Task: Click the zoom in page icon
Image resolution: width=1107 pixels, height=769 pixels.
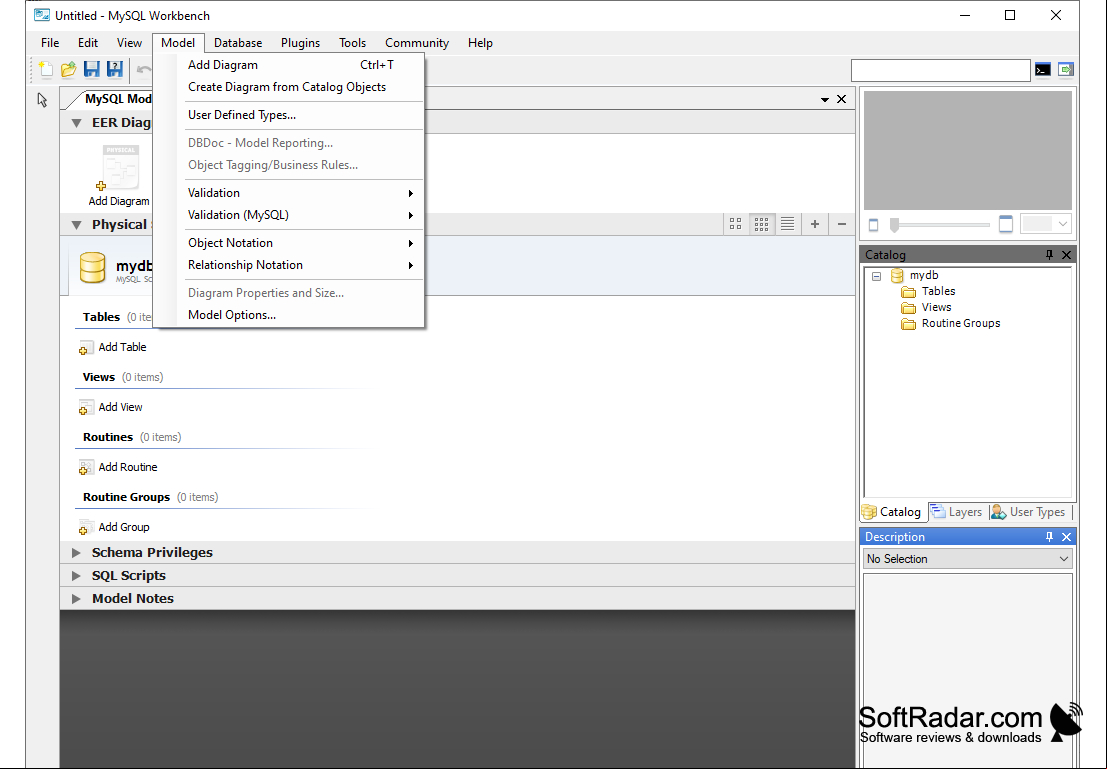Action: click(1006, 225)
